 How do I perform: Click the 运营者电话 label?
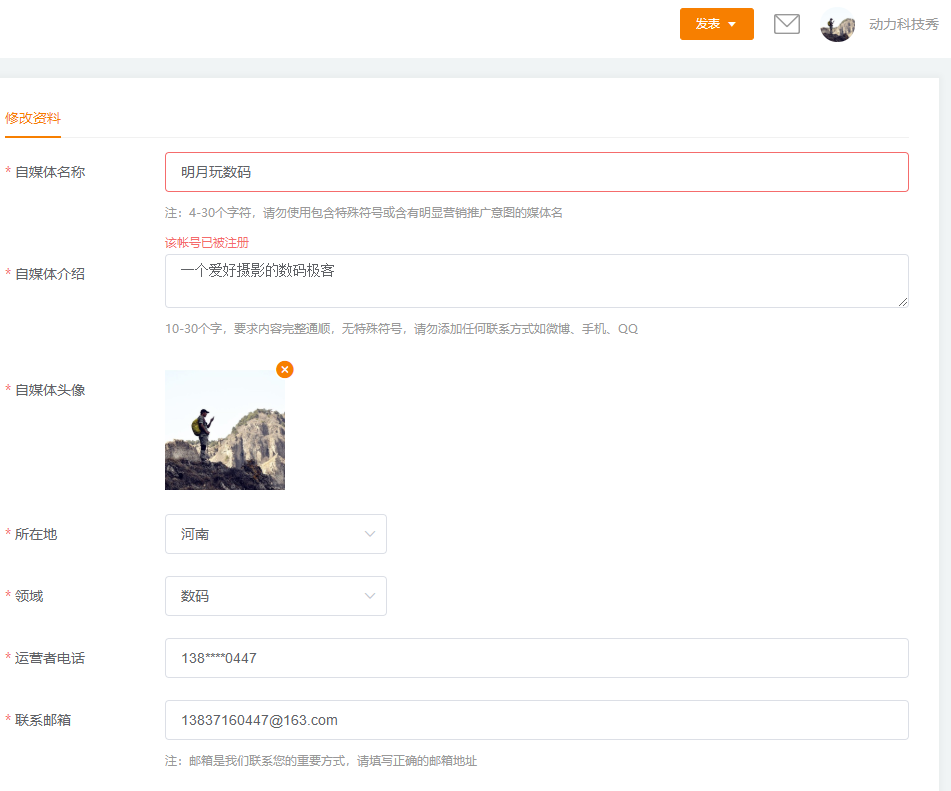coord(50,658)
